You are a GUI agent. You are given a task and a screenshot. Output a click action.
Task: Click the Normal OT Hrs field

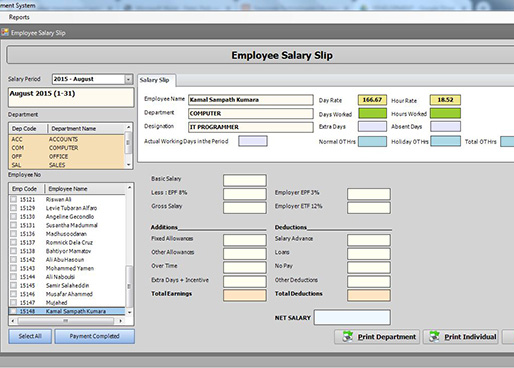pyautogui.click(x=372, y=141)
